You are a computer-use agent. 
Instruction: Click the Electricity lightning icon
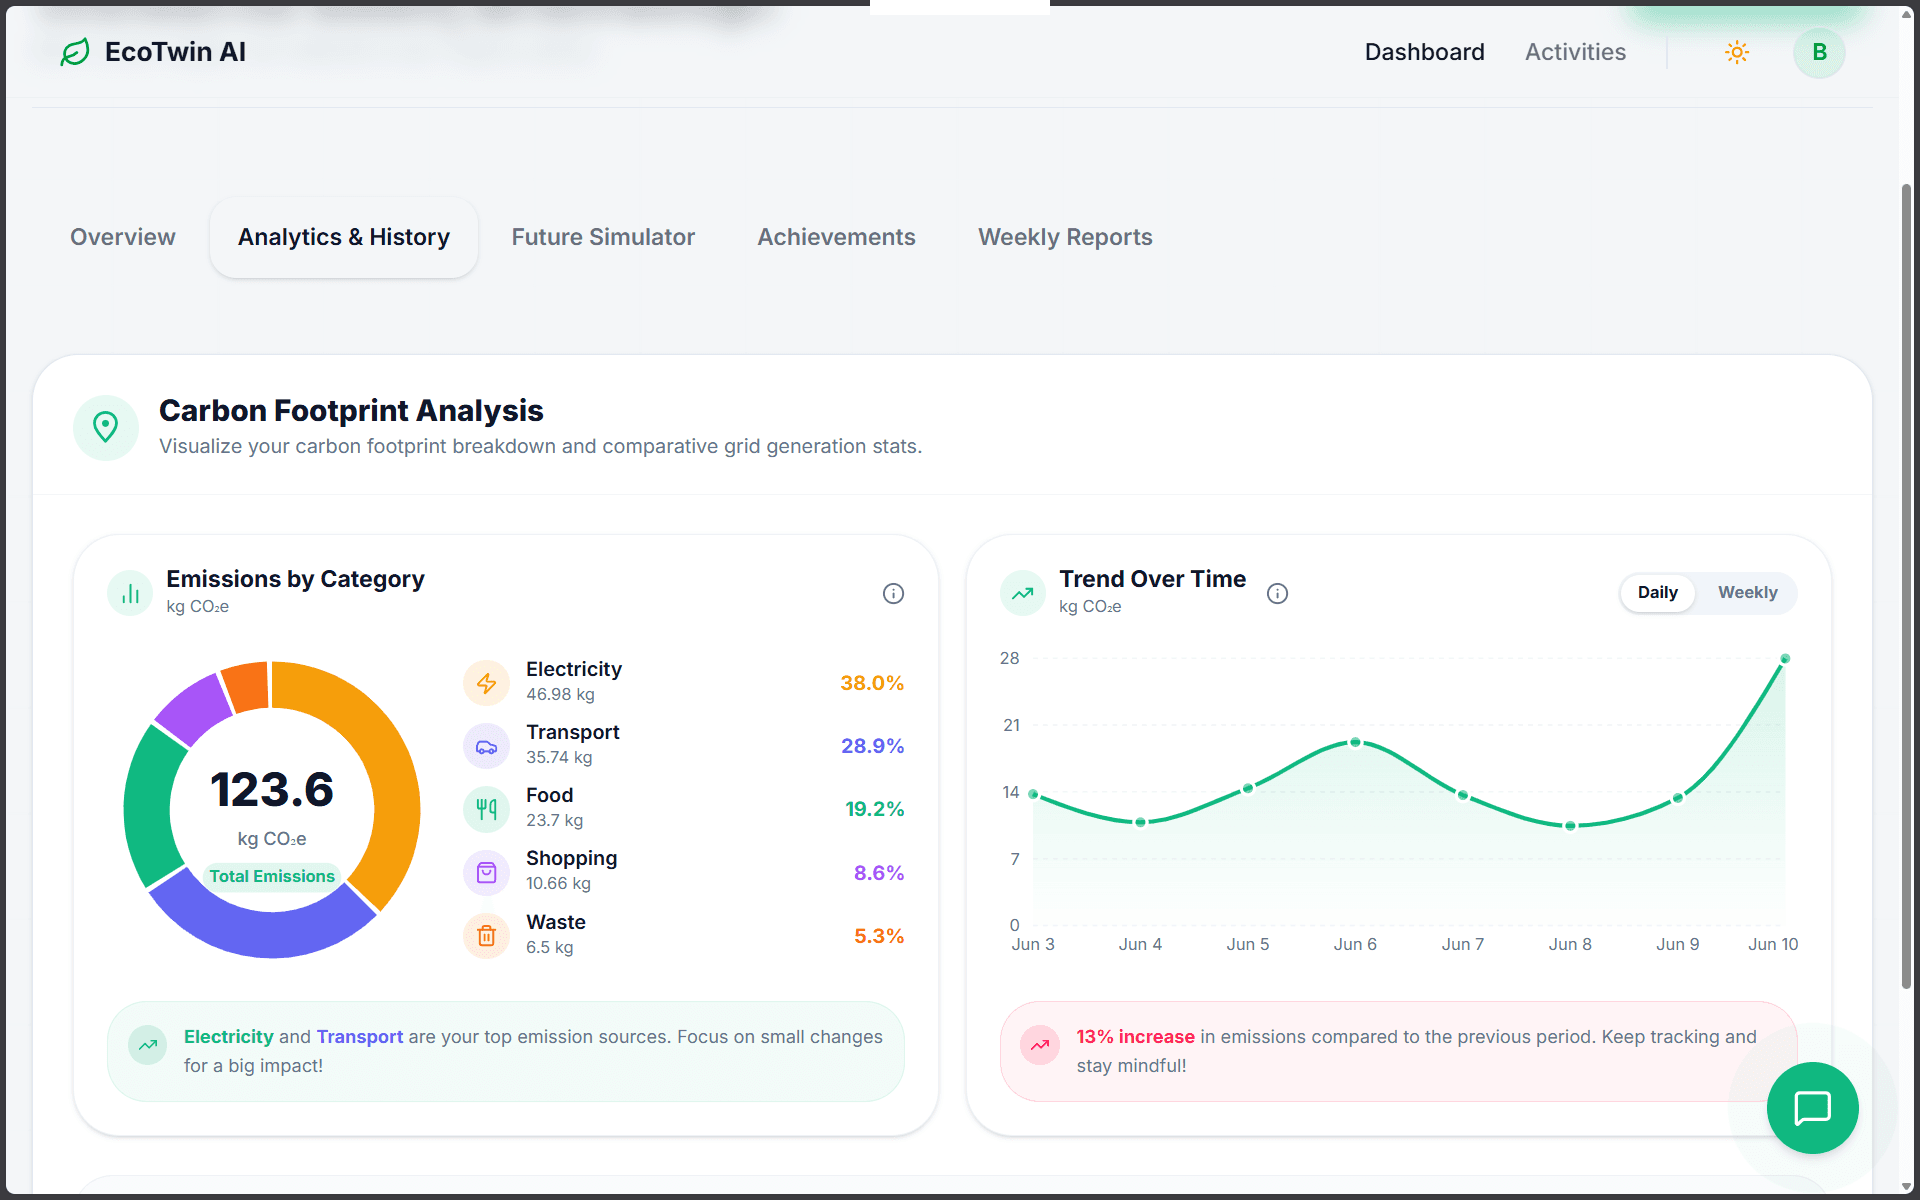click(486, 683)
